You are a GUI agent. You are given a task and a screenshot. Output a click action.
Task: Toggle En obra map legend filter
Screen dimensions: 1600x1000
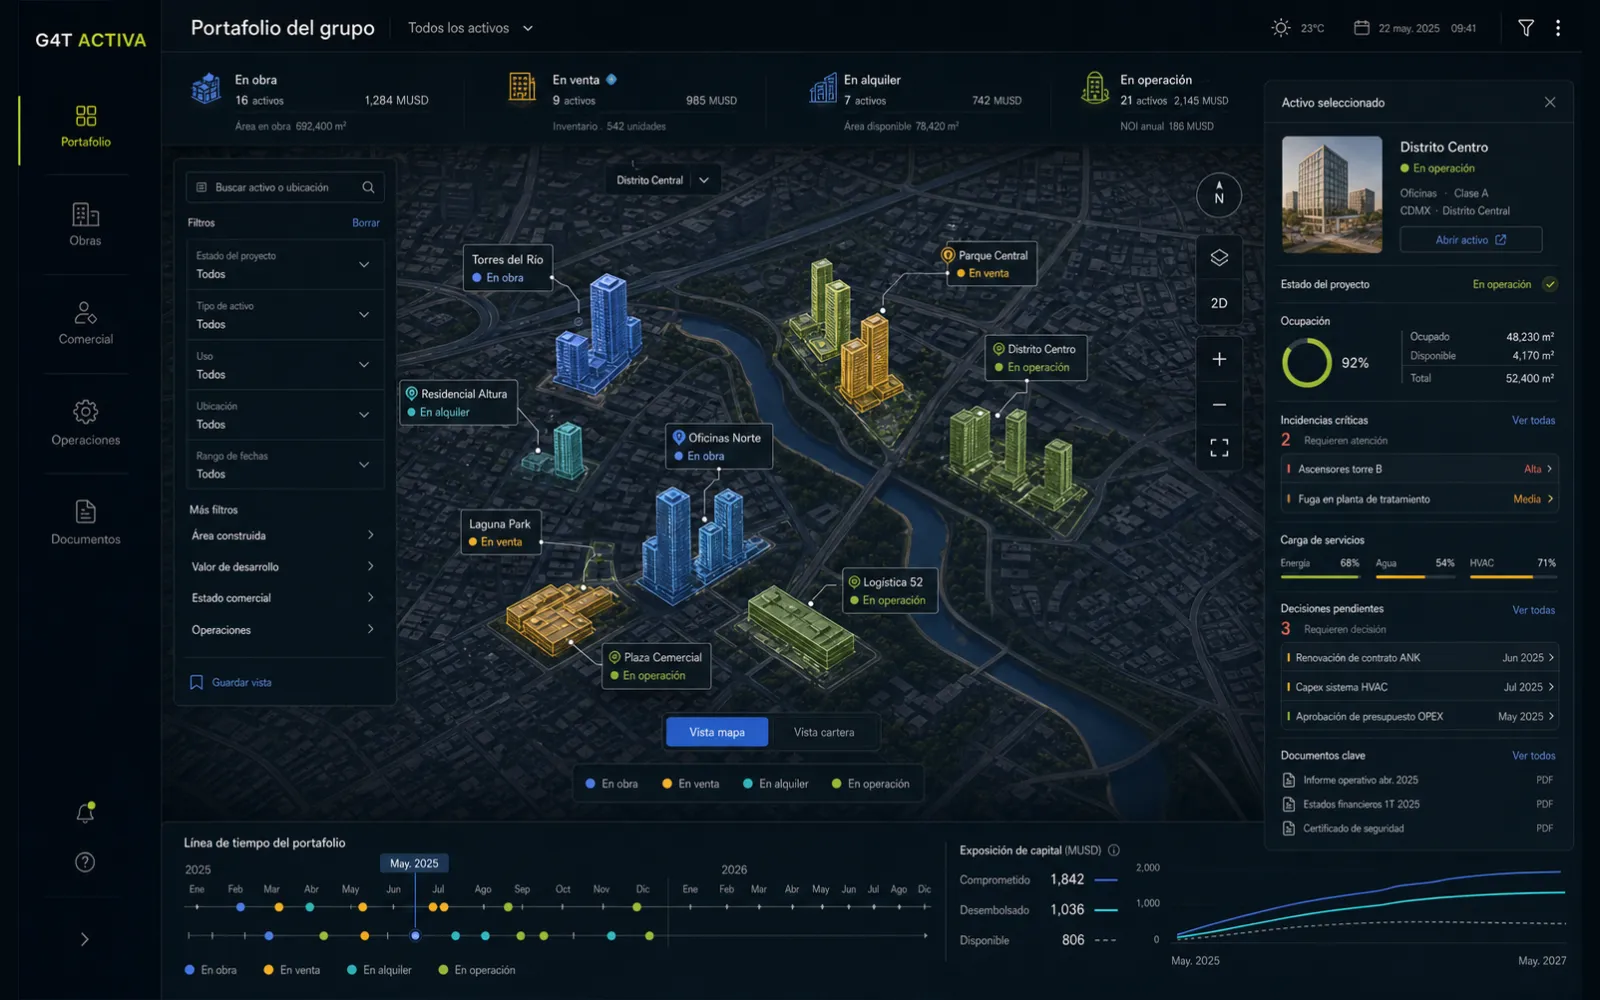coord(612,784)
